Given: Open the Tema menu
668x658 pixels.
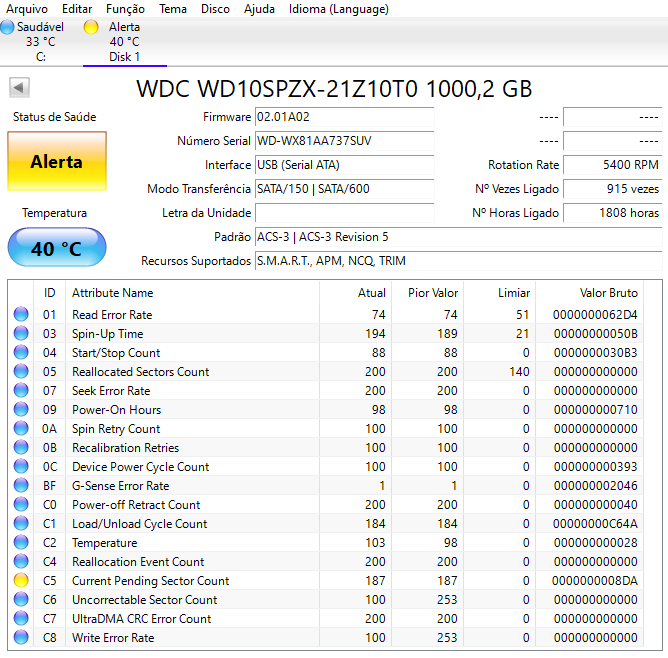Looking at the screenshot, I should pyautogui.click(x=173, y=9).
